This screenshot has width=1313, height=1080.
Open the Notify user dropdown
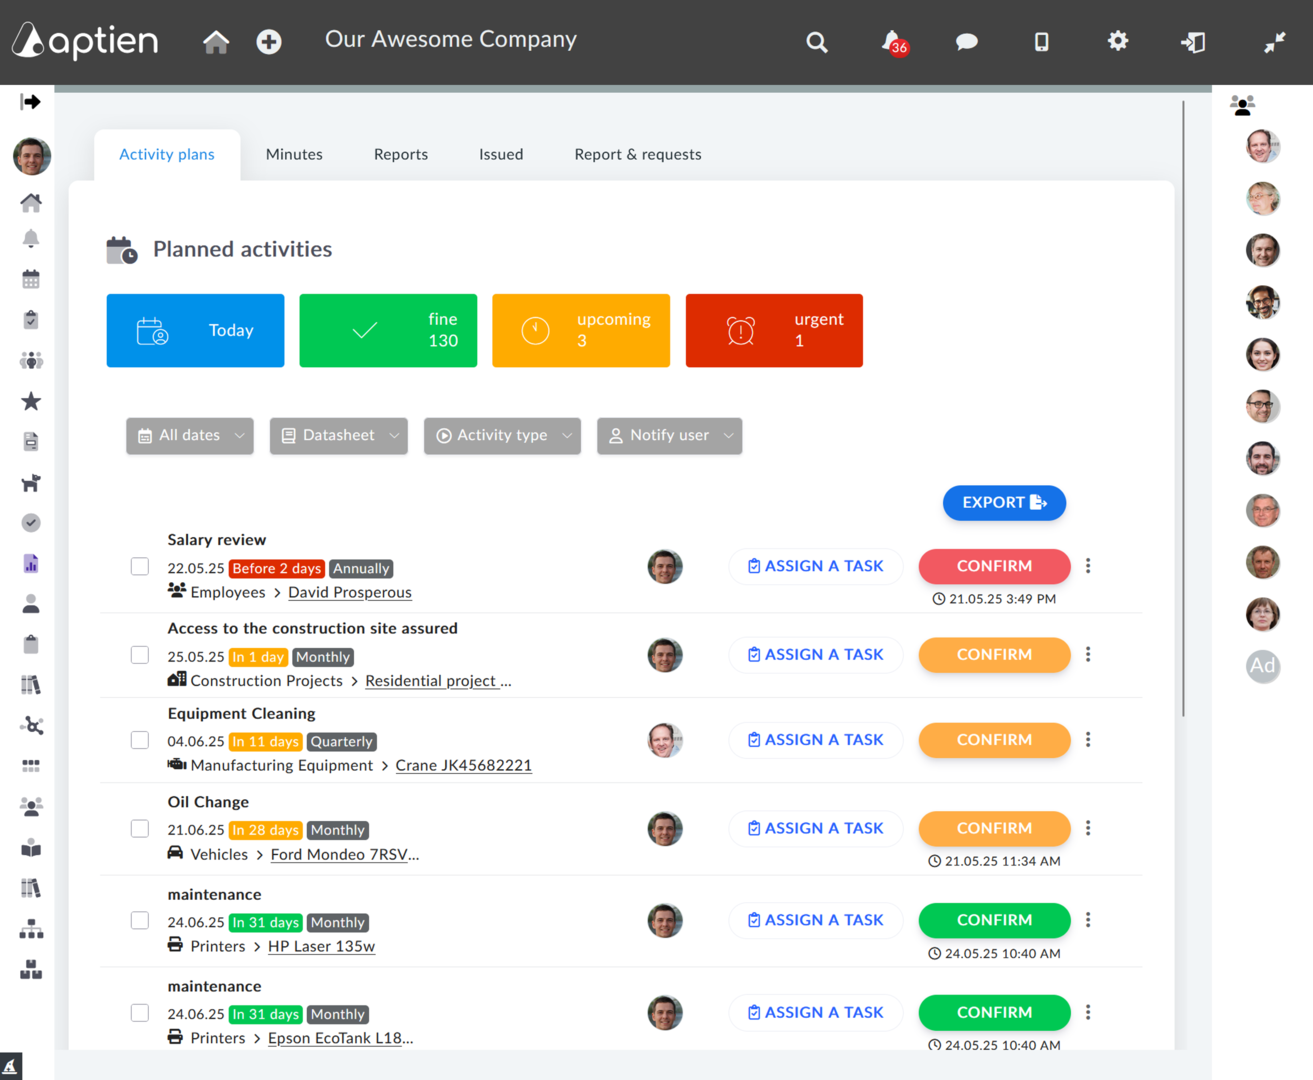pos(669,436)
